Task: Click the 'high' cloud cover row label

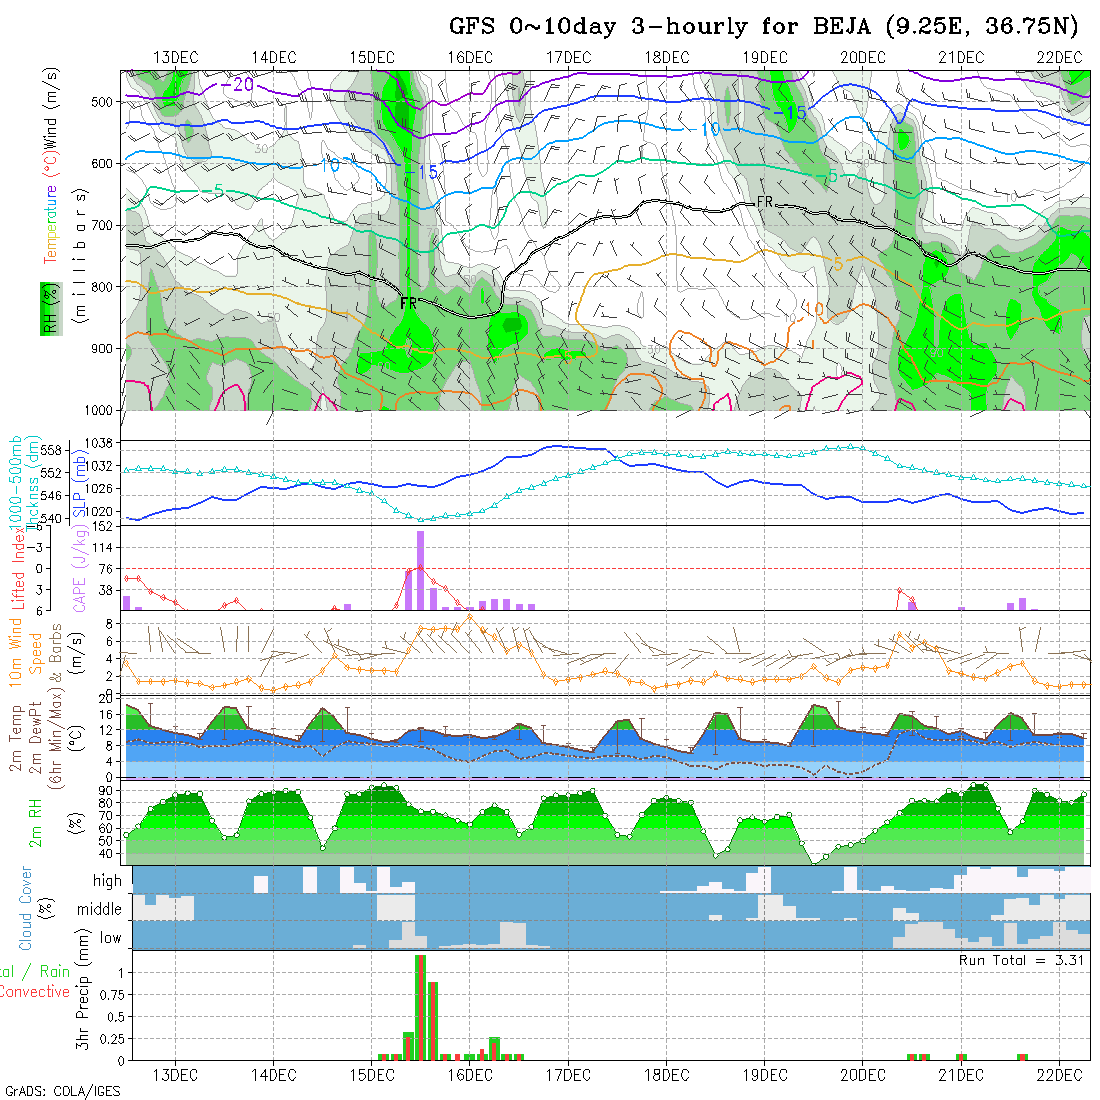Action: click(107, 881)
